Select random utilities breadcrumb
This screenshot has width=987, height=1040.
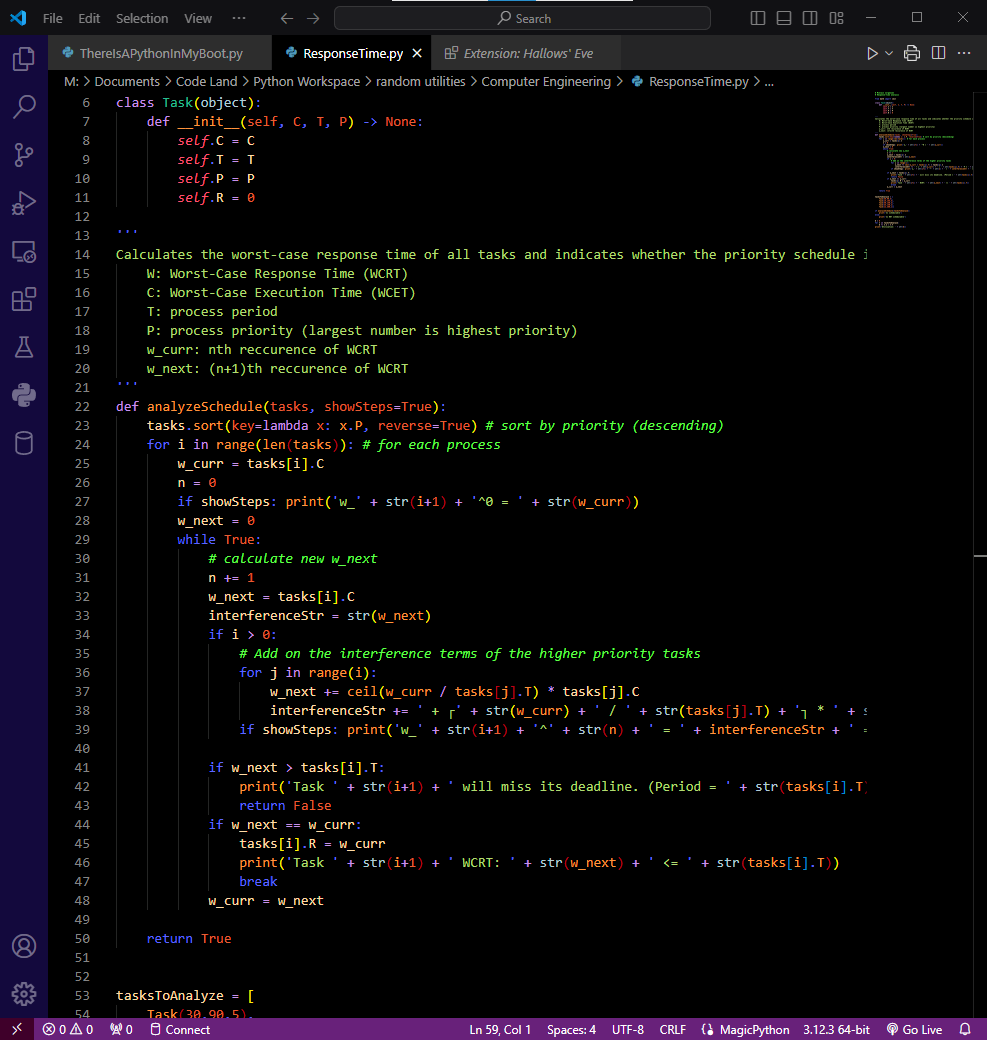pos(421,82)
